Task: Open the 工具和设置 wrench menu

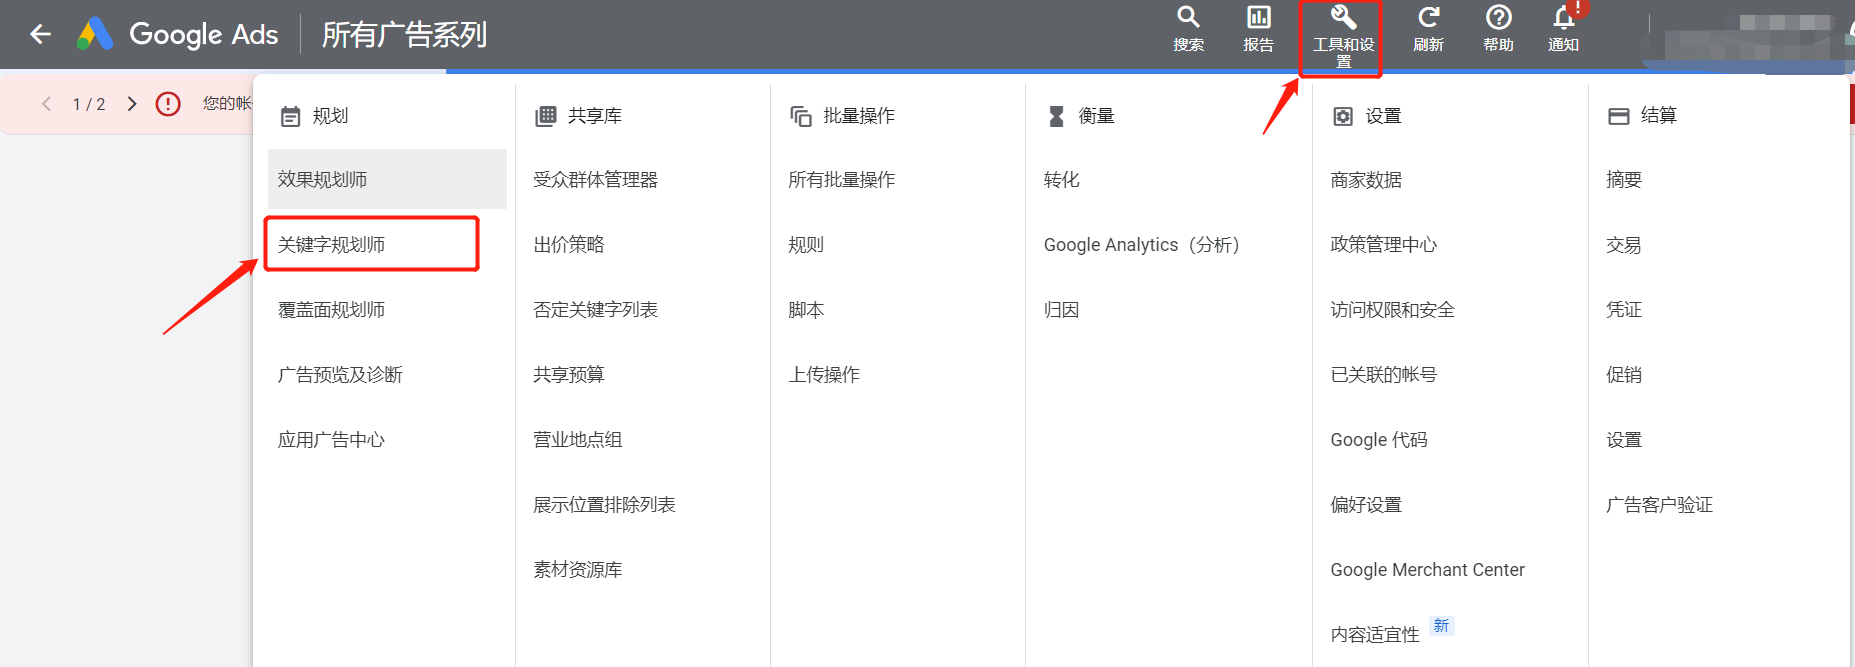Action: [x=1343, y=38]
